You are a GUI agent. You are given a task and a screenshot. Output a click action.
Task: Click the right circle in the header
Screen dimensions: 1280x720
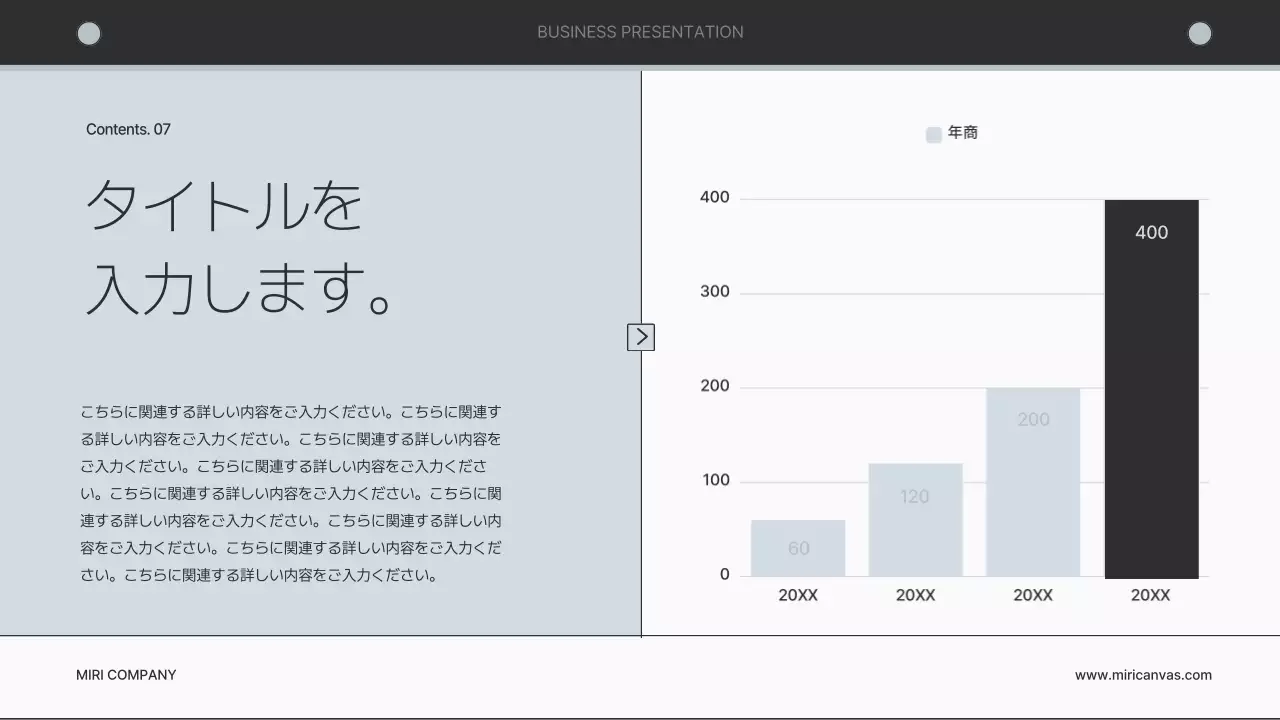coord(1199,34)
